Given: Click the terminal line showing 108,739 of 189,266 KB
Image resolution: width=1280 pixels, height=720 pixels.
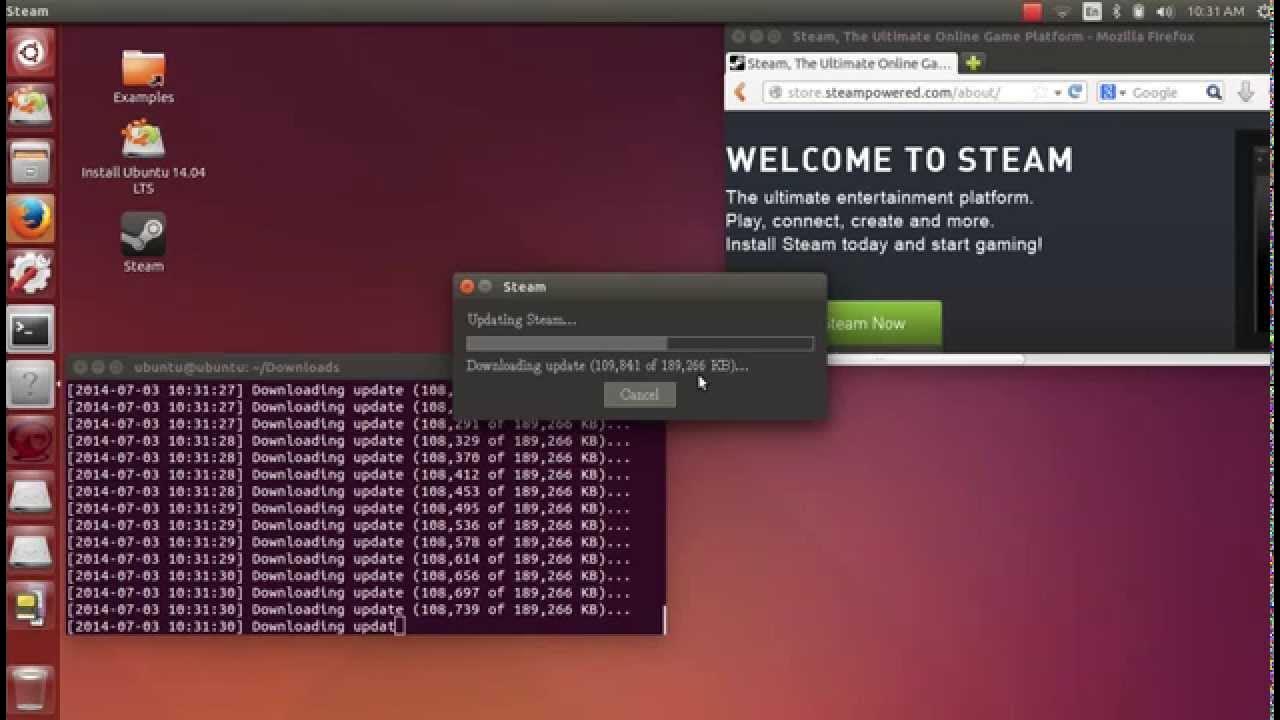Looking at the screenshot, I should pos(349,610).
